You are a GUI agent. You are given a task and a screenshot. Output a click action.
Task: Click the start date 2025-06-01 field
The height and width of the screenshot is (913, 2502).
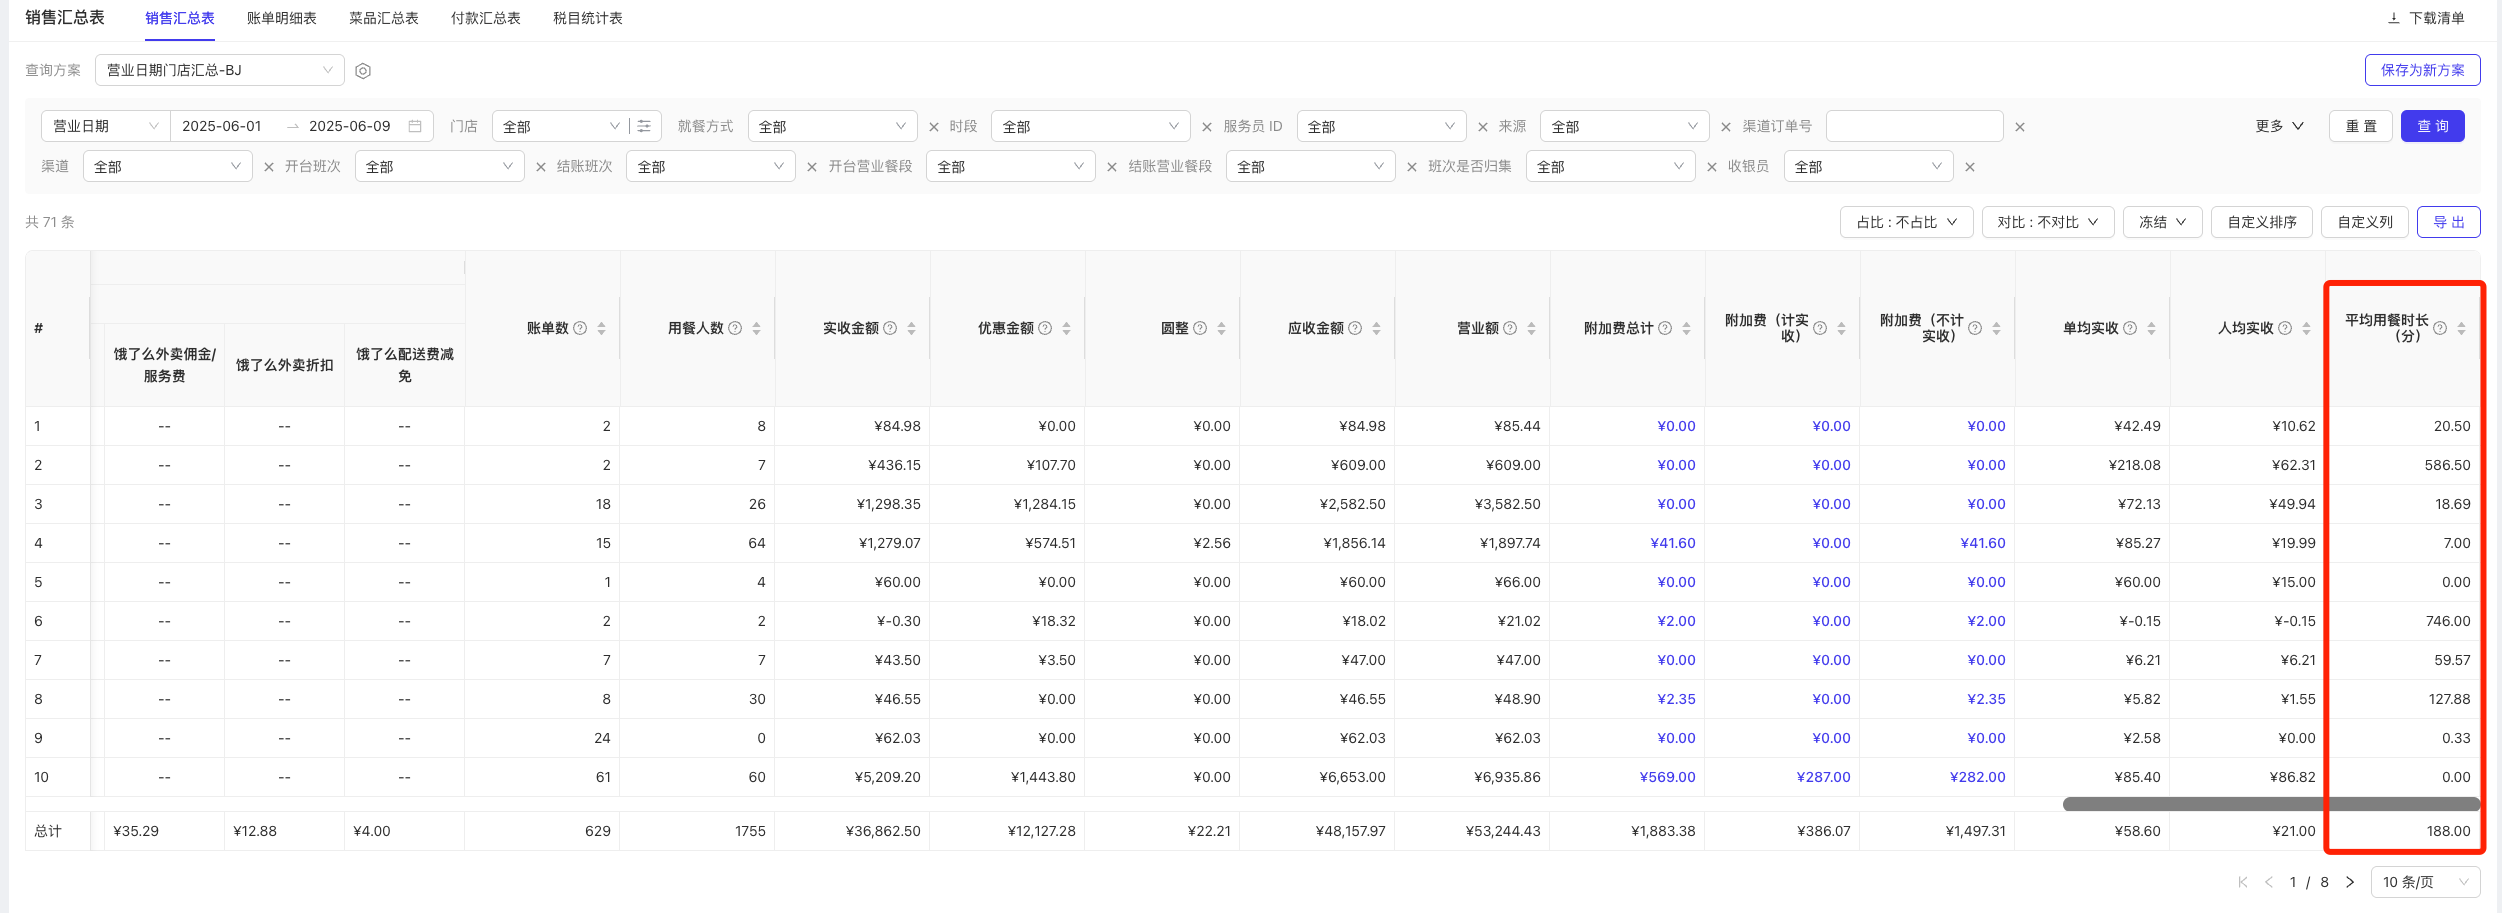tap(222, 126)
